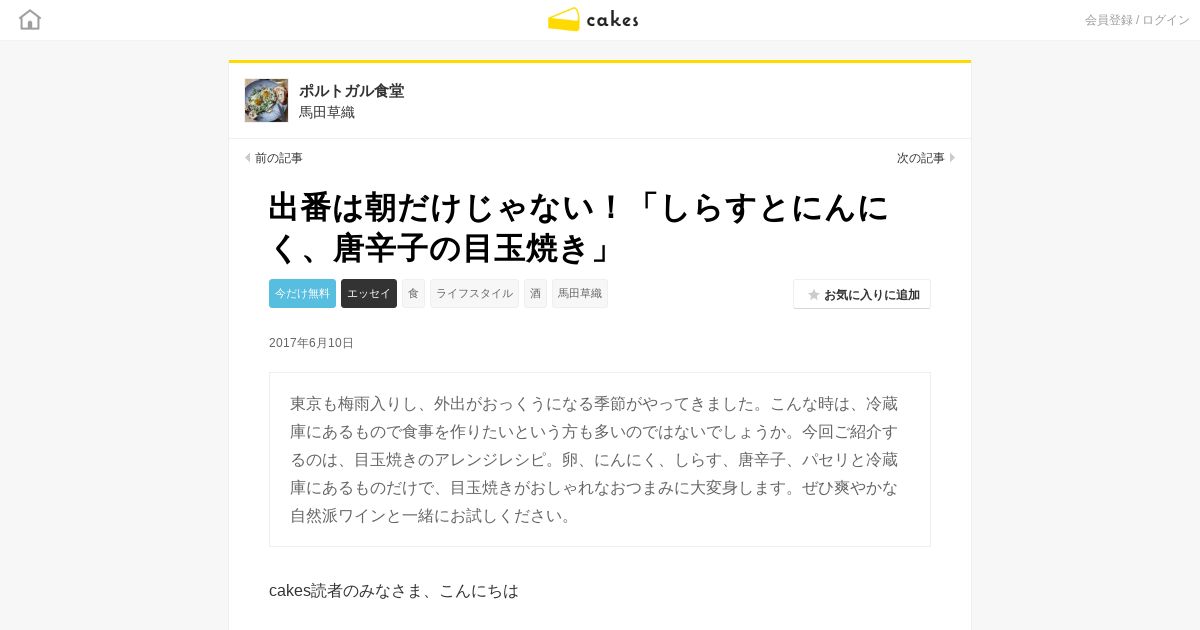
Task: Go to previous article via 前の記事
Action: pyautogui.click(x=279, y=158)
